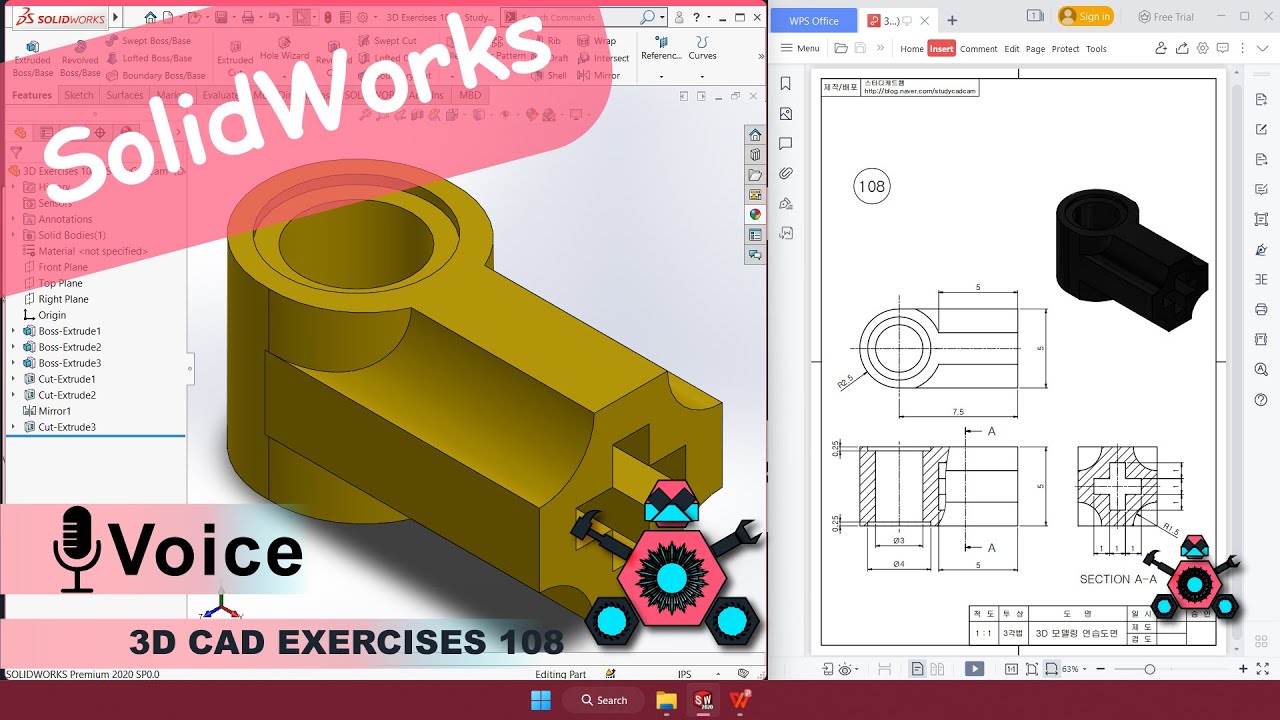Open WPS Home tab
1280x720 pixels.
pos(912,49)
